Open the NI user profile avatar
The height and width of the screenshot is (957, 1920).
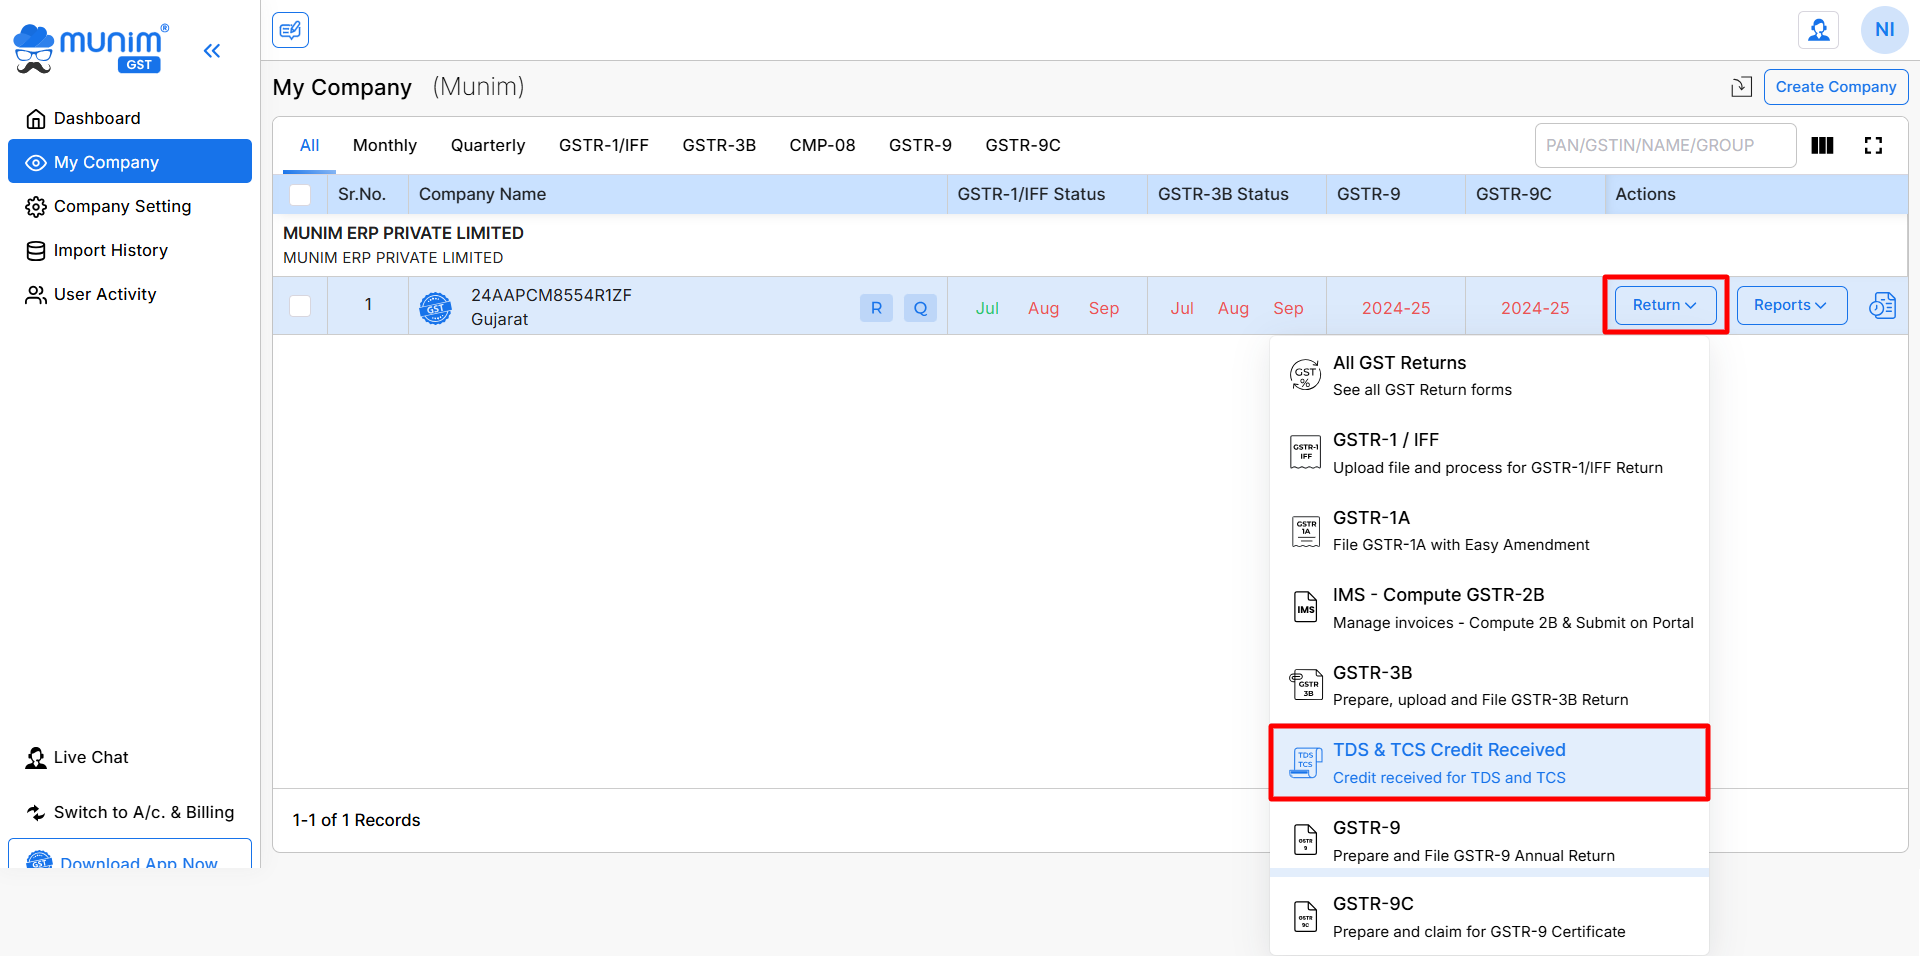click(x=1884, y=30)
